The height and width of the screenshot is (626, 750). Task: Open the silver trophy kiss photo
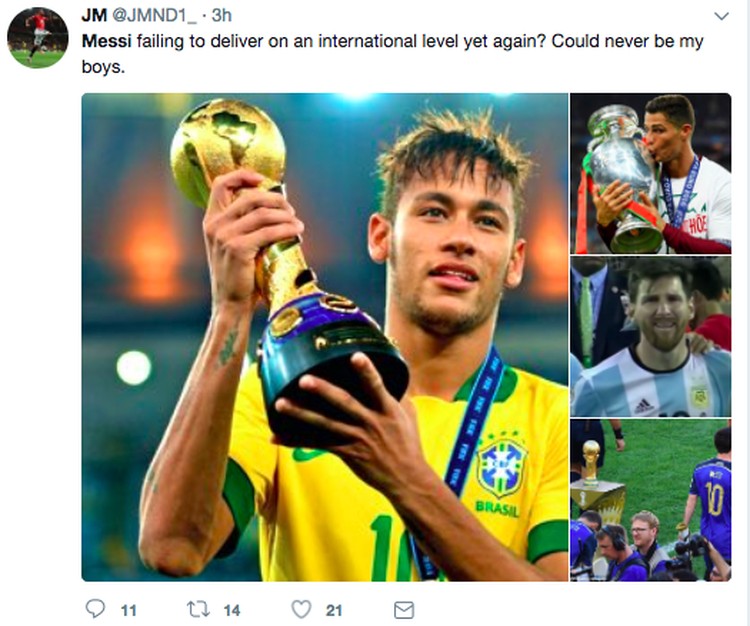coord(651,173)
